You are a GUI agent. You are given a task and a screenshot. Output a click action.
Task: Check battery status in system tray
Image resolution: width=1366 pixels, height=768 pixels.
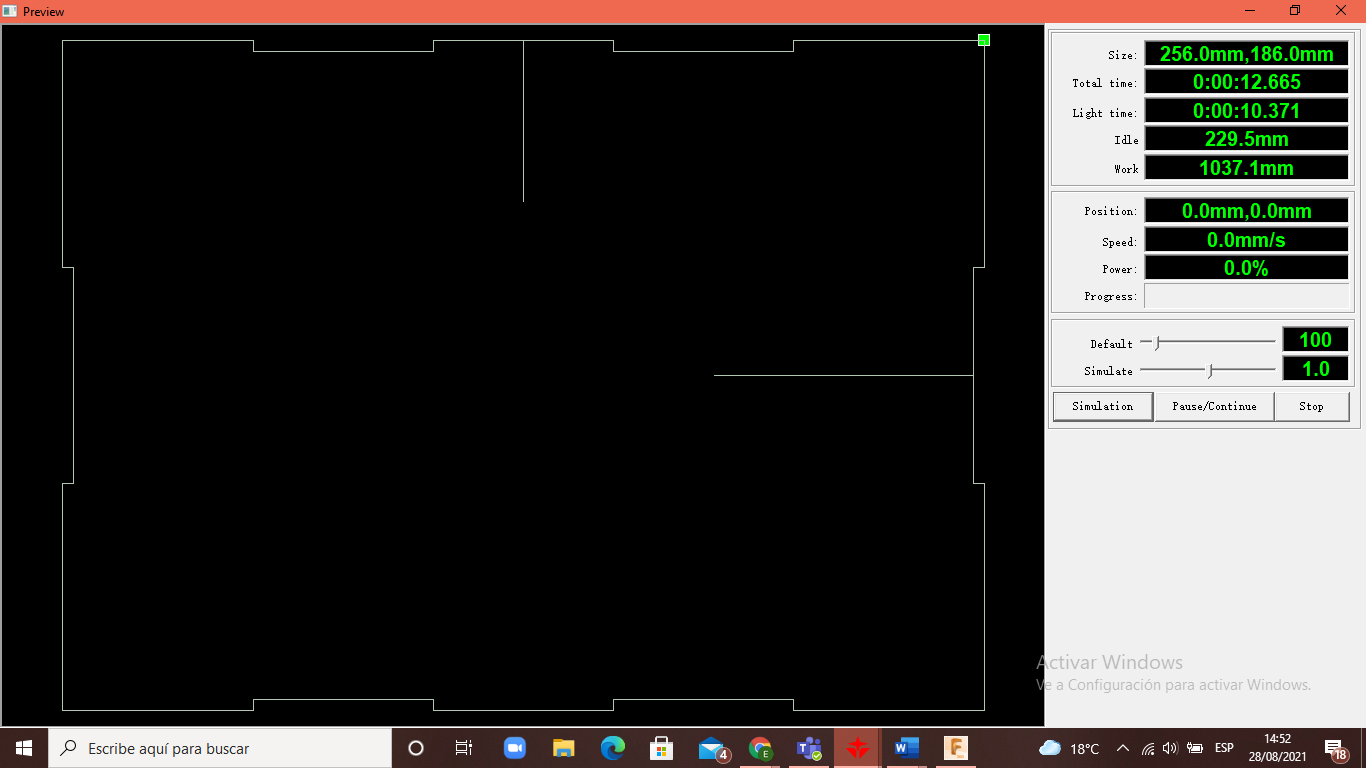(1194, 748)
